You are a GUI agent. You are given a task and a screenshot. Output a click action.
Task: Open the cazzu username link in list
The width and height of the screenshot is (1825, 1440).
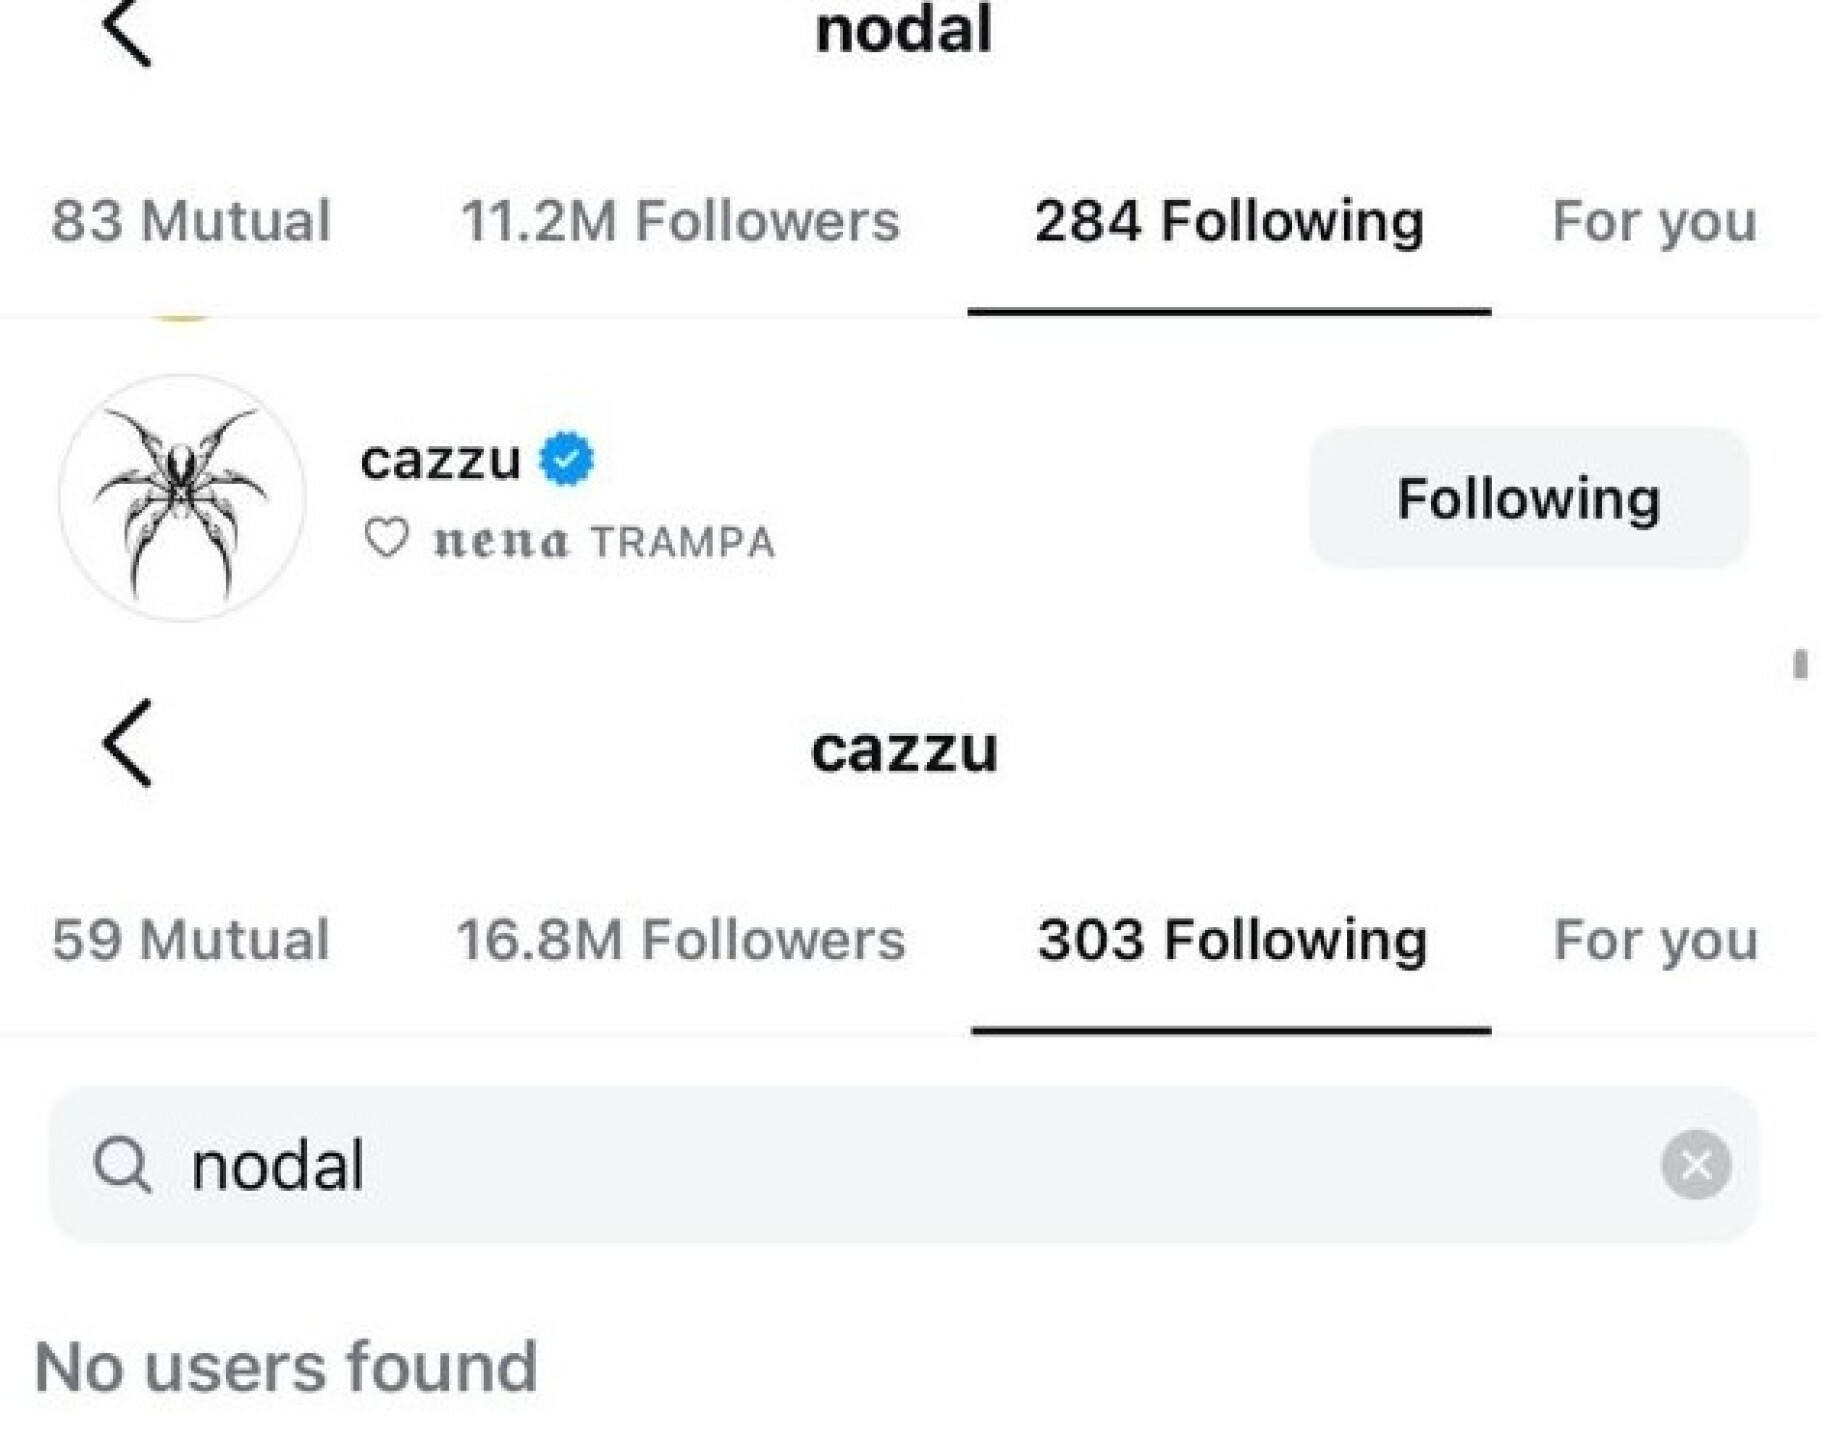click(441, 460)
